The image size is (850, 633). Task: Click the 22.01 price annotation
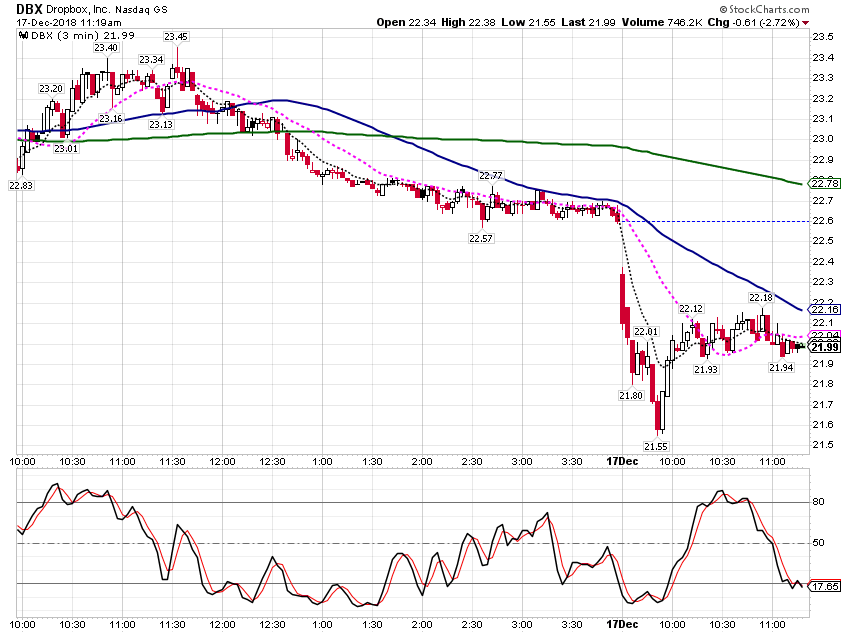coord(646,332)
